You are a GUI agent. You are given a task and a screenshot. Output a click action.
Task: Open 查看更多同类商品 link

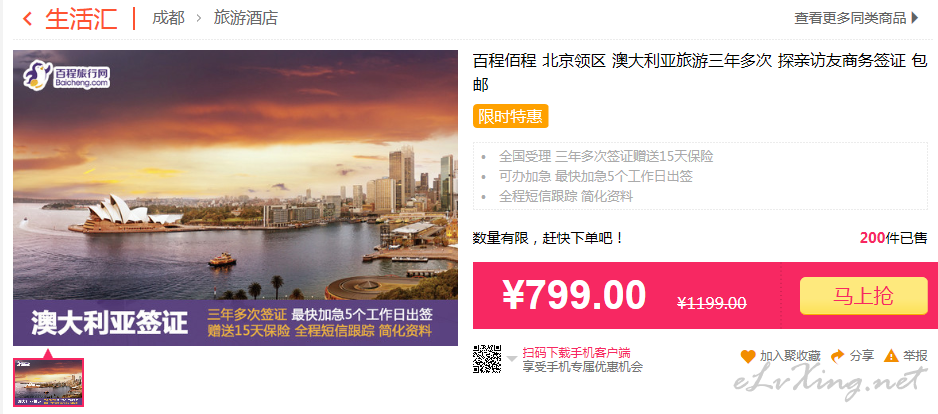pyautogui.click(x=850, y=19)
